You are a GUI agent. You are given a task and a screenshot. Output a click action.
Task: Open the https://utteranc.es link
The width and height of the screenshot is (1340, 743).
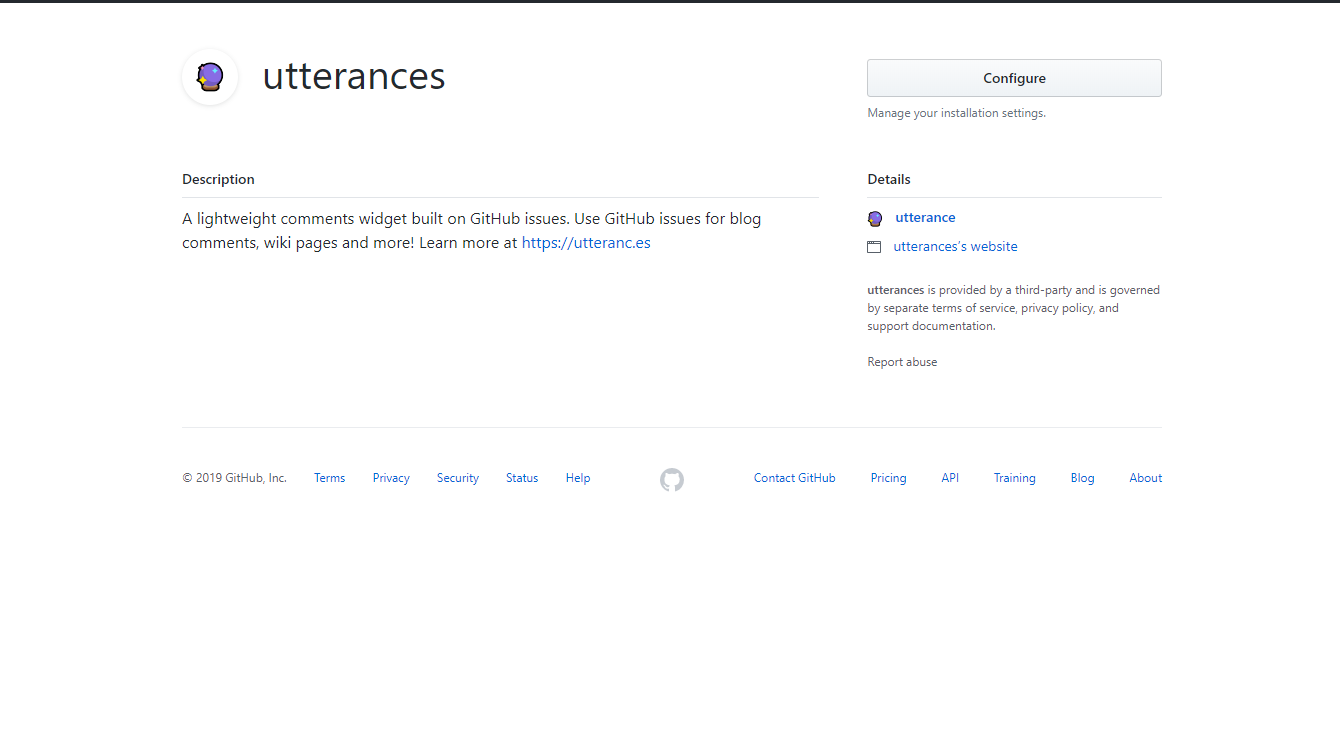point(586,242)
